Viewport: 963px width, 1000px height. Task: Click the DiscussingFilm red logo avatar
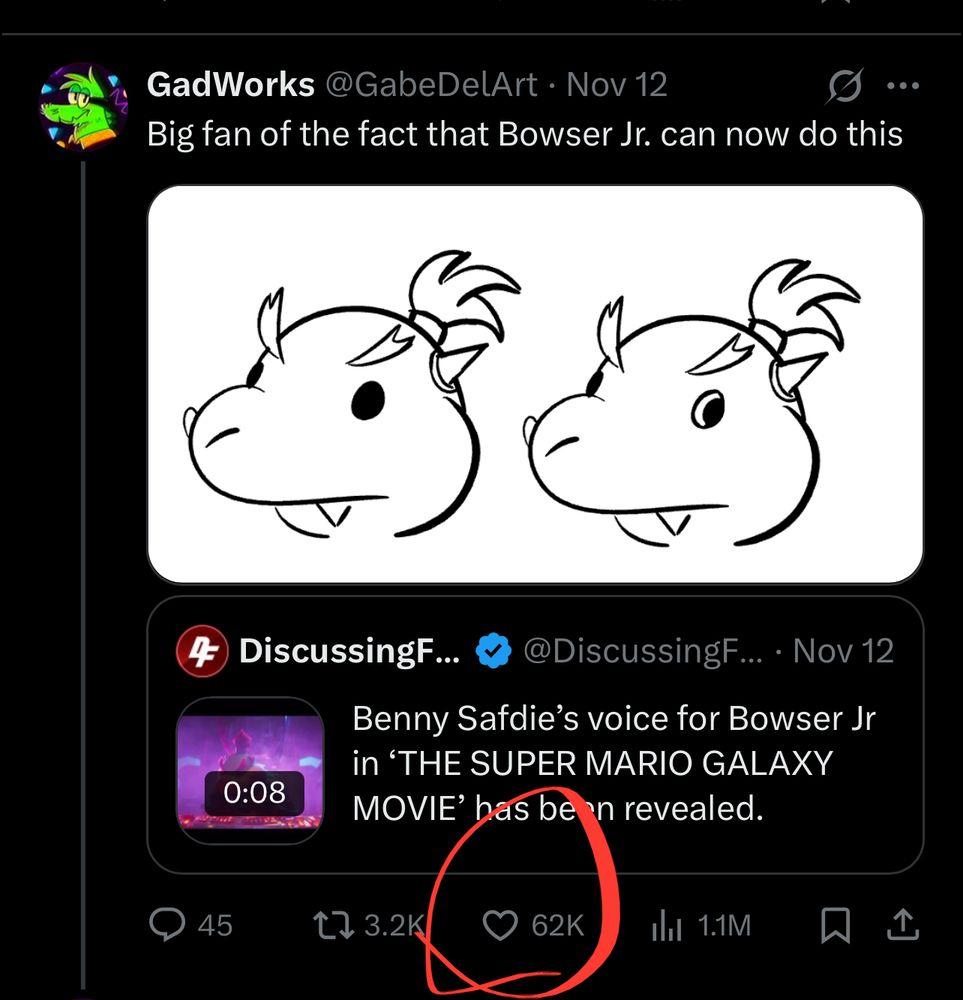[201, 653]
